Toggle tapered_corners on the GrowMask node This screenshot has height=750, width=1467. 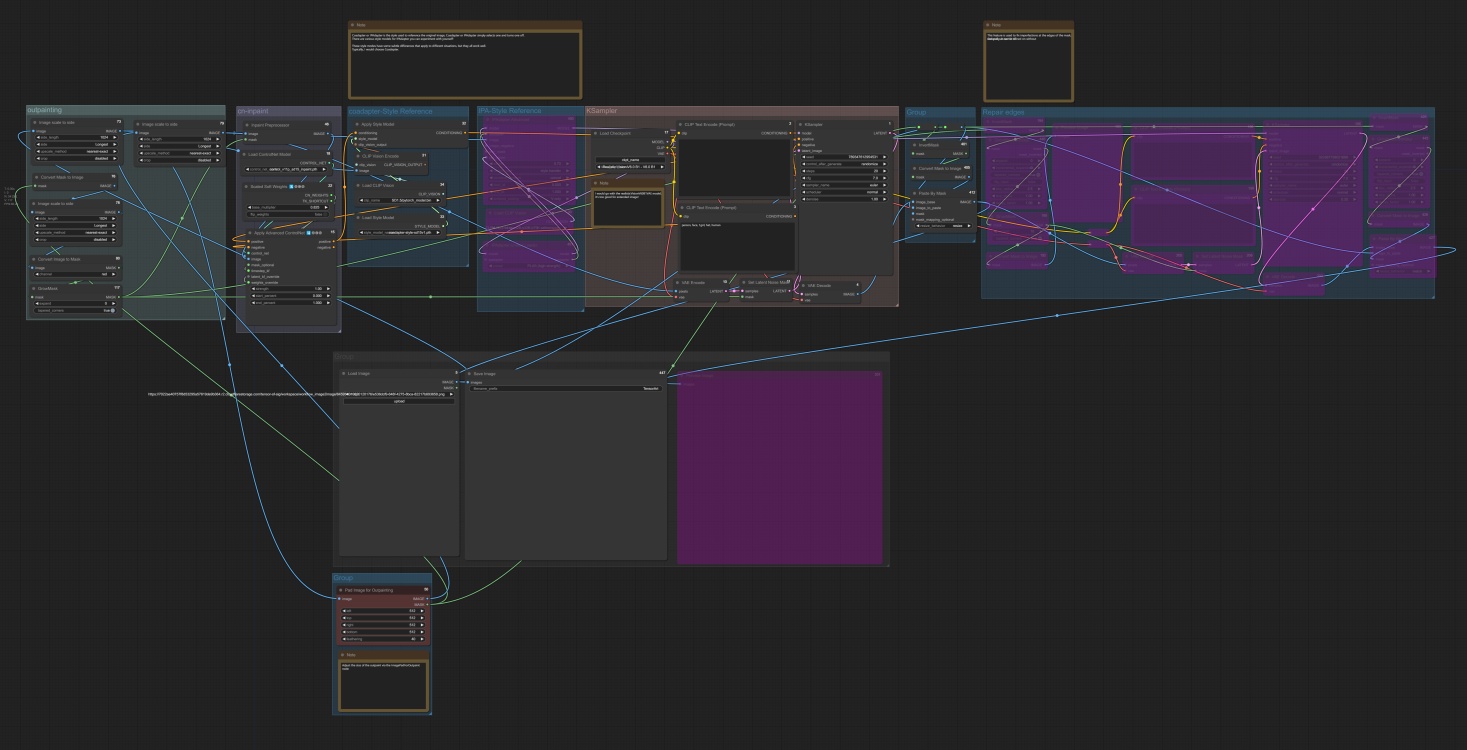(112, 310)
